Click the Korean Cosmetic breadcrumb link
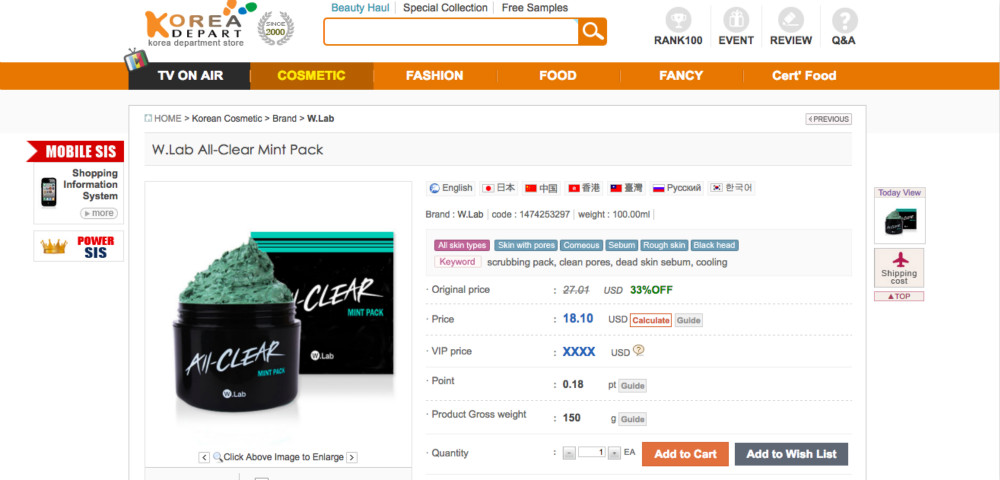The height and width of the screenshot is (480, 1000). [x=226, y=119]
